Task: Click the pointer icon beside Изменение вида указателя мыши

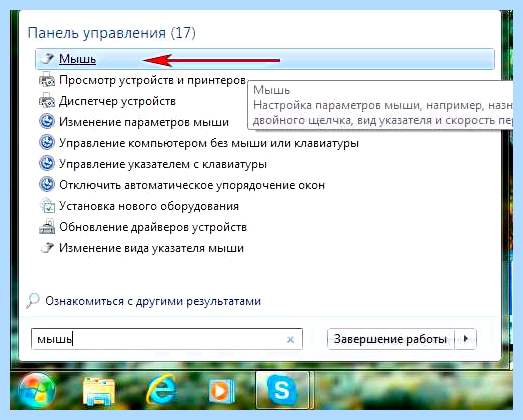Action: pyautogui.click(x=47, y=248)
